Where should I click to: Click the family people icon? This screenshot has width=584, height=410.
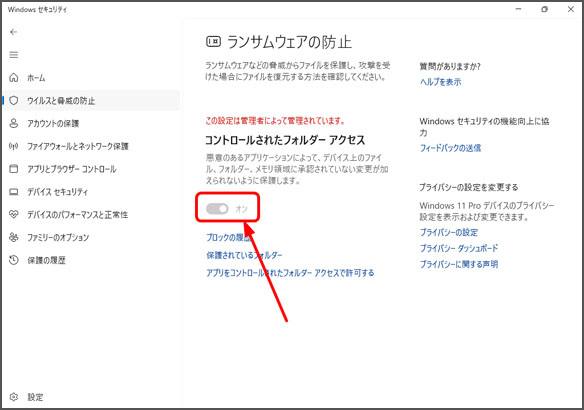click(x=14, y=237)
